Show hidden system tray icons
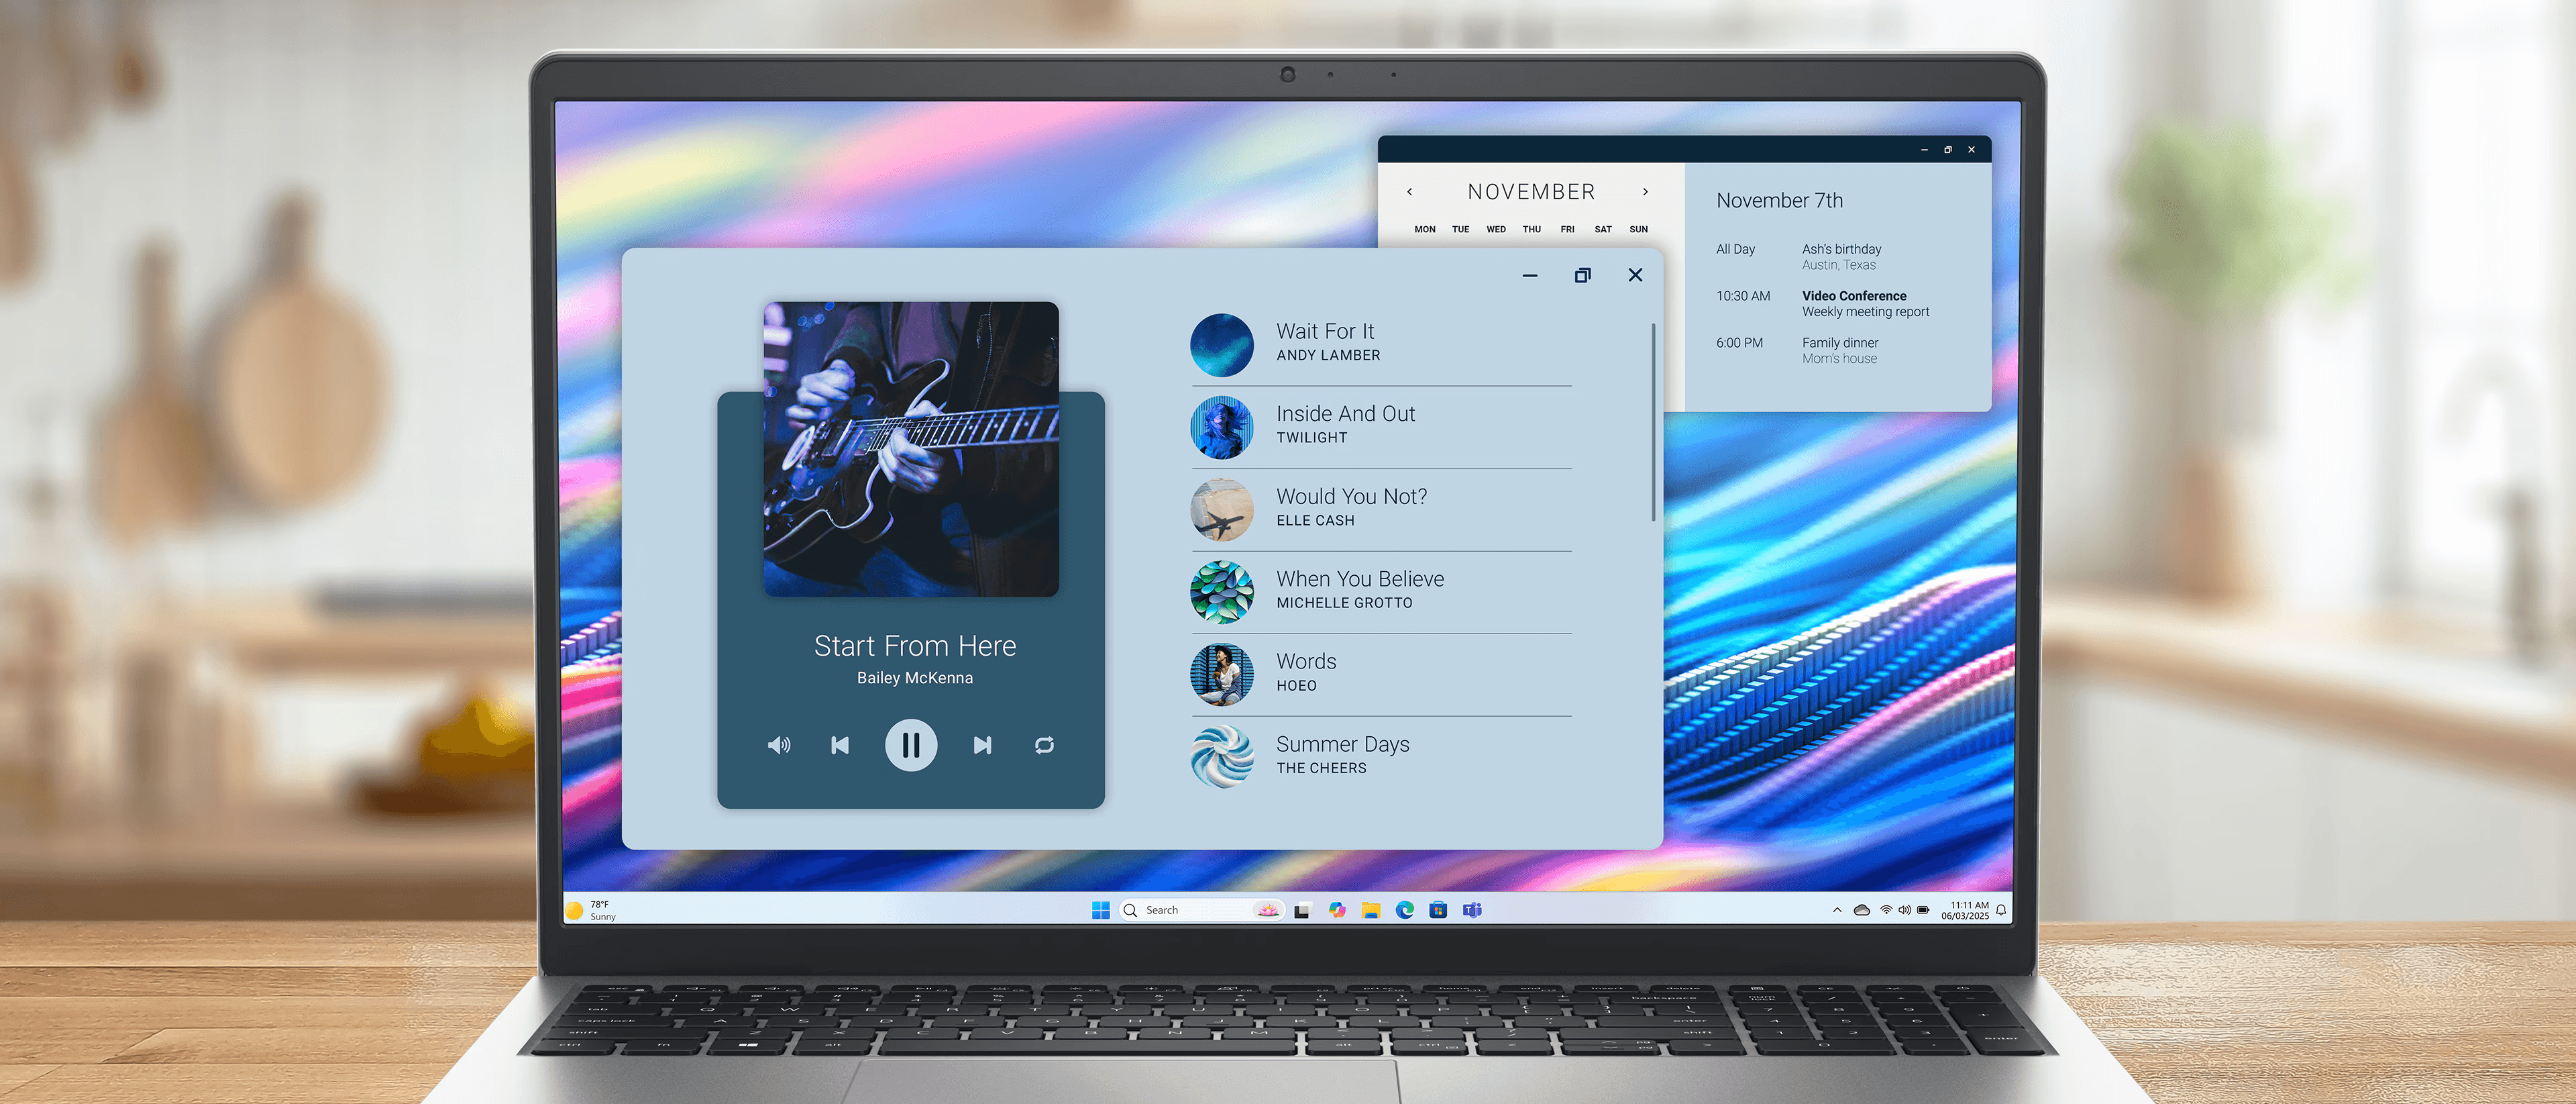Viewport: 2576px width, 1104px height. tap(1836, 910)
